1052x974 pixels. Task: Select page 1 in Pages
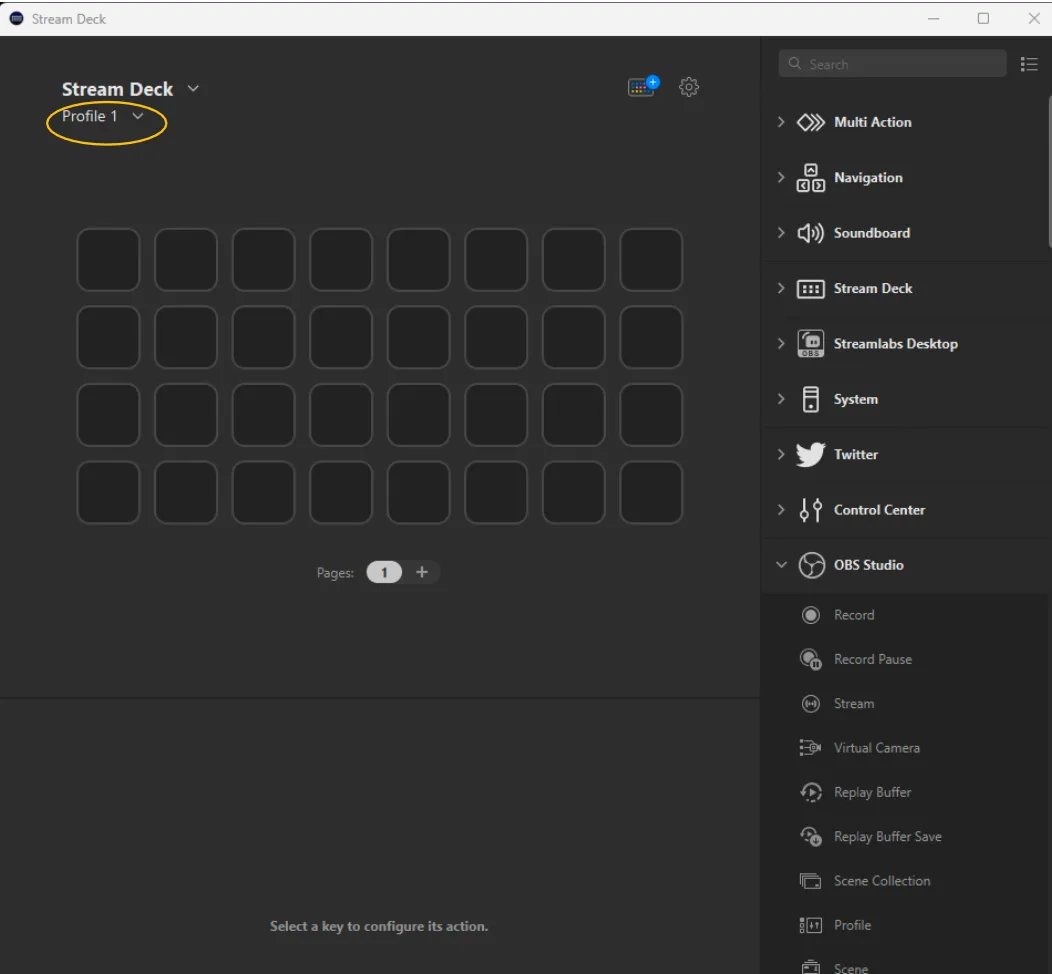(x=384, y=572)
